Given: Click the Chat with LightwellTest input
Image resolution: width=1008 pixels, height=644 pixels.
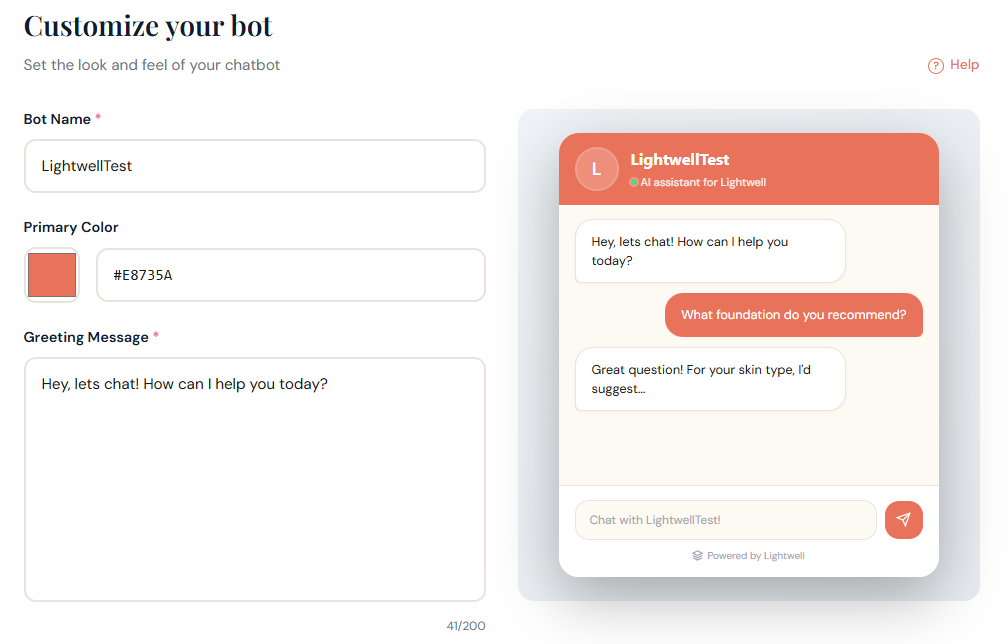Looking at the screenshot, I should (x=725, y=520).
